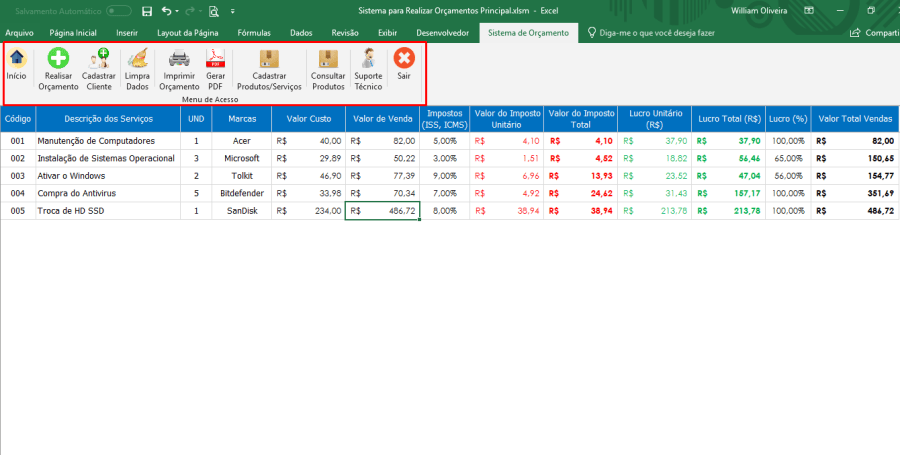Expand the undo history dropdown arrow

coord(177,11)
